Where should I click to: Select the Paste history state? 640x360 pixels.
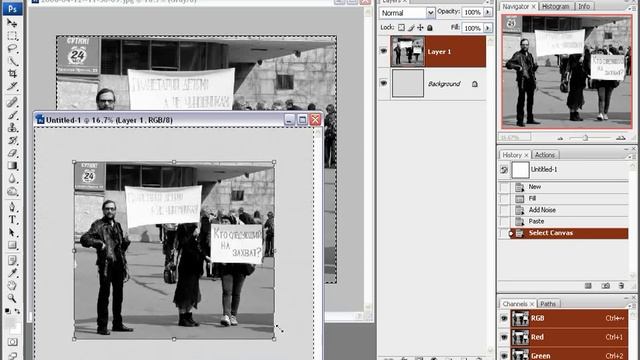coord(569,221)
